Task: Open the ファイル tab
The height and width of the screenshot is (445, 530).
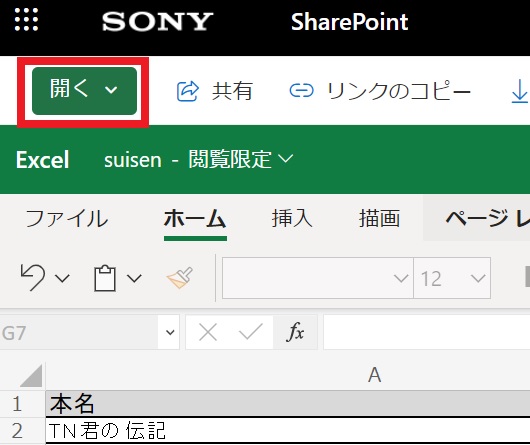Action: [x=67, y=218]
